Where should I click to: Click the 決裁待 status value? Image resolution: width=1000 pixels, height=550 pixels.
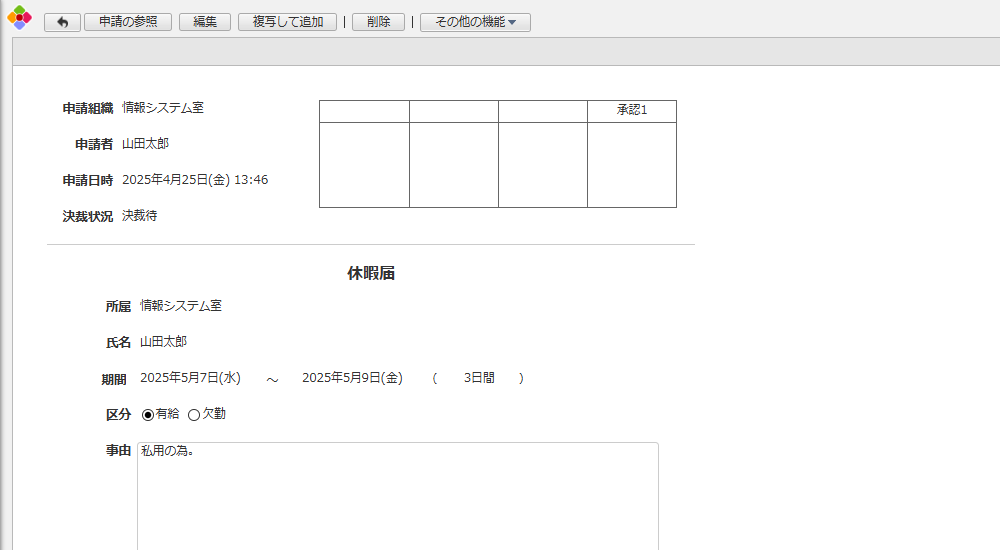click(140, 216)
